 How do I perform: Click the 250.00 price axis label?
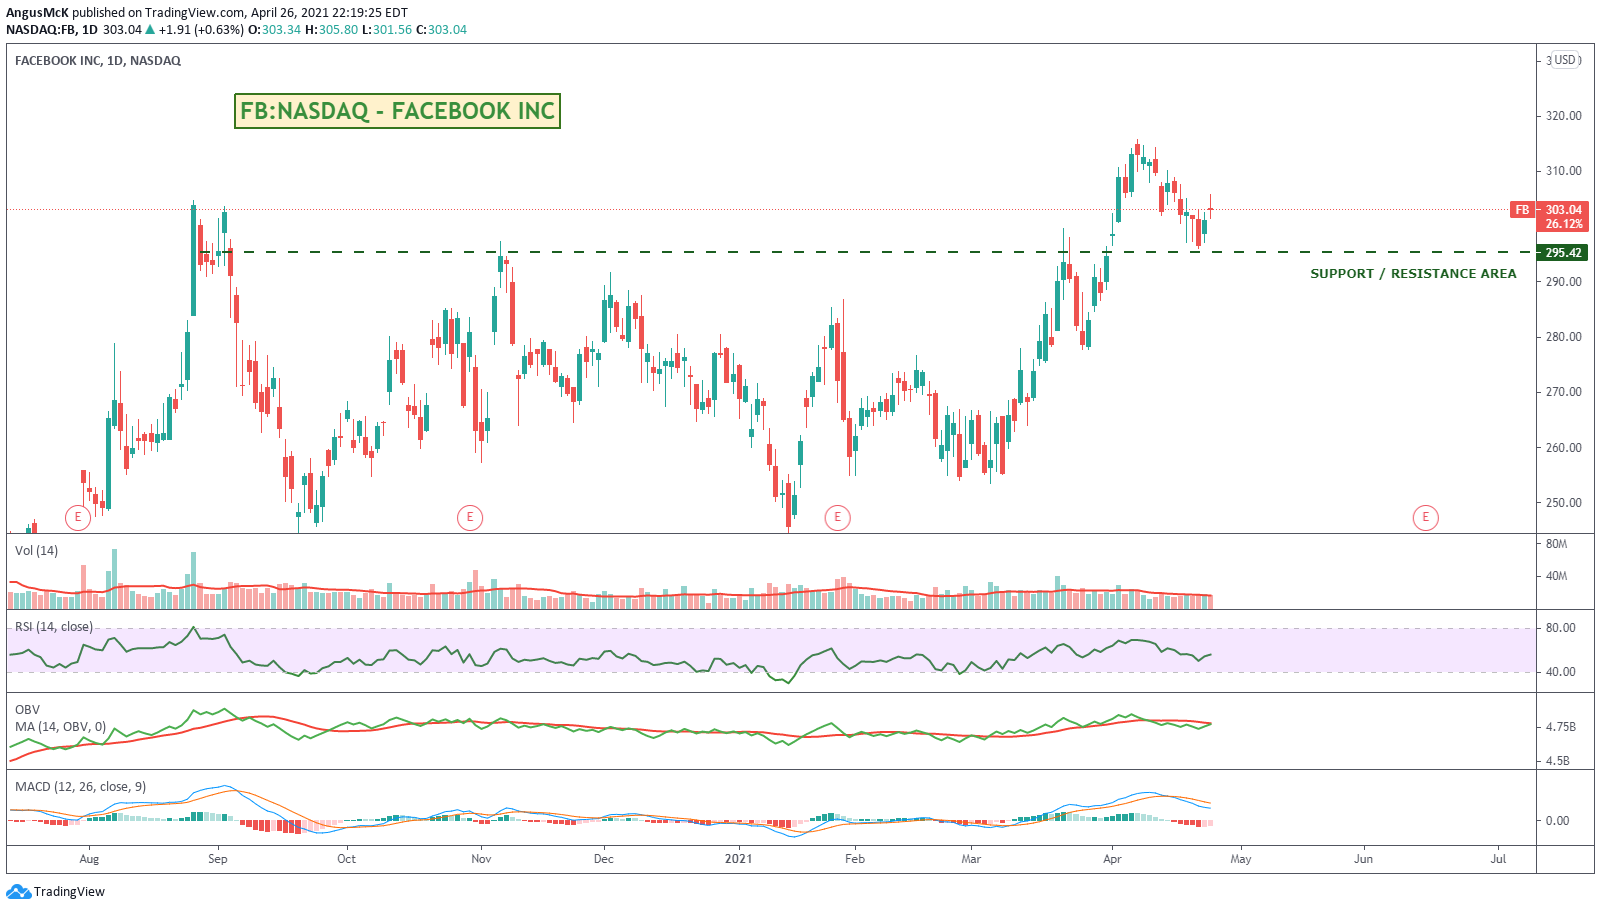pyautogui.click(x=1564, y=503)
